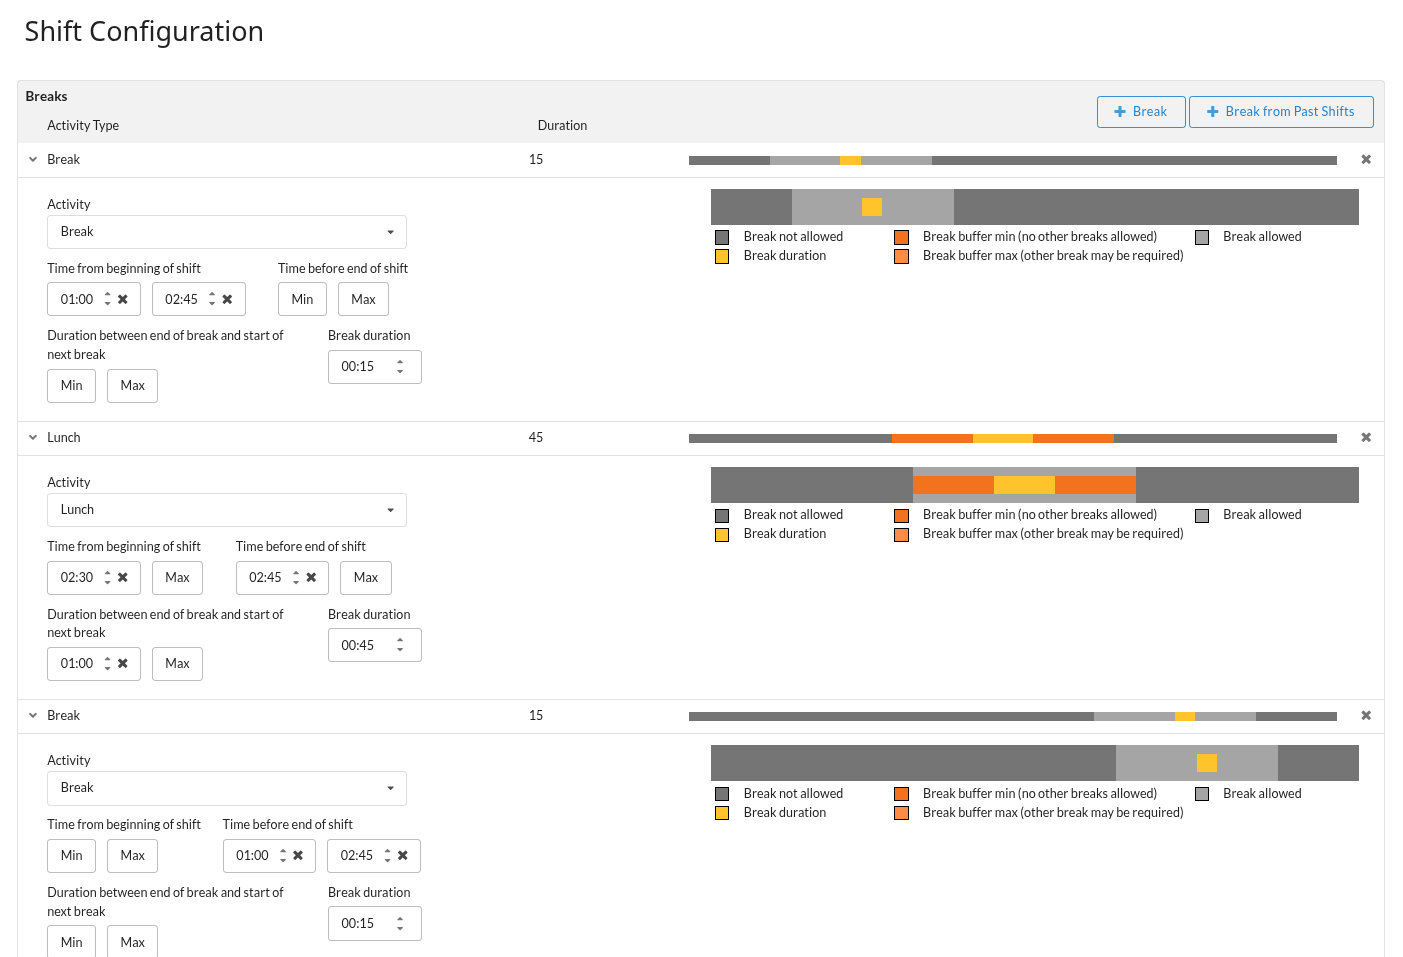This screenshot has height=957, width=1403.
Task: Delete the first Break row using X icon
Action: (1366, 160)
